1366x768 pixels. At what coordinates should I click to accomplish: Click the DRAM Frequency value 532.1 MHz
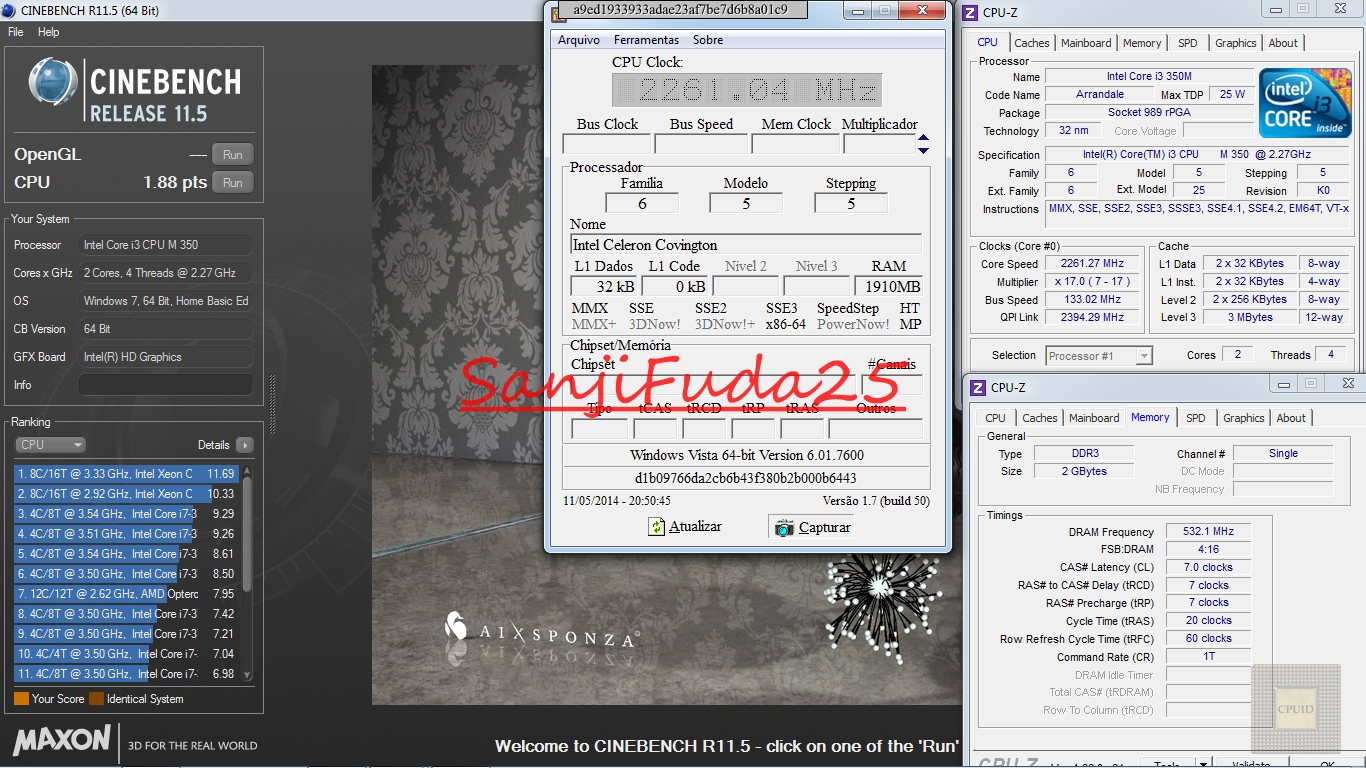1208,532
